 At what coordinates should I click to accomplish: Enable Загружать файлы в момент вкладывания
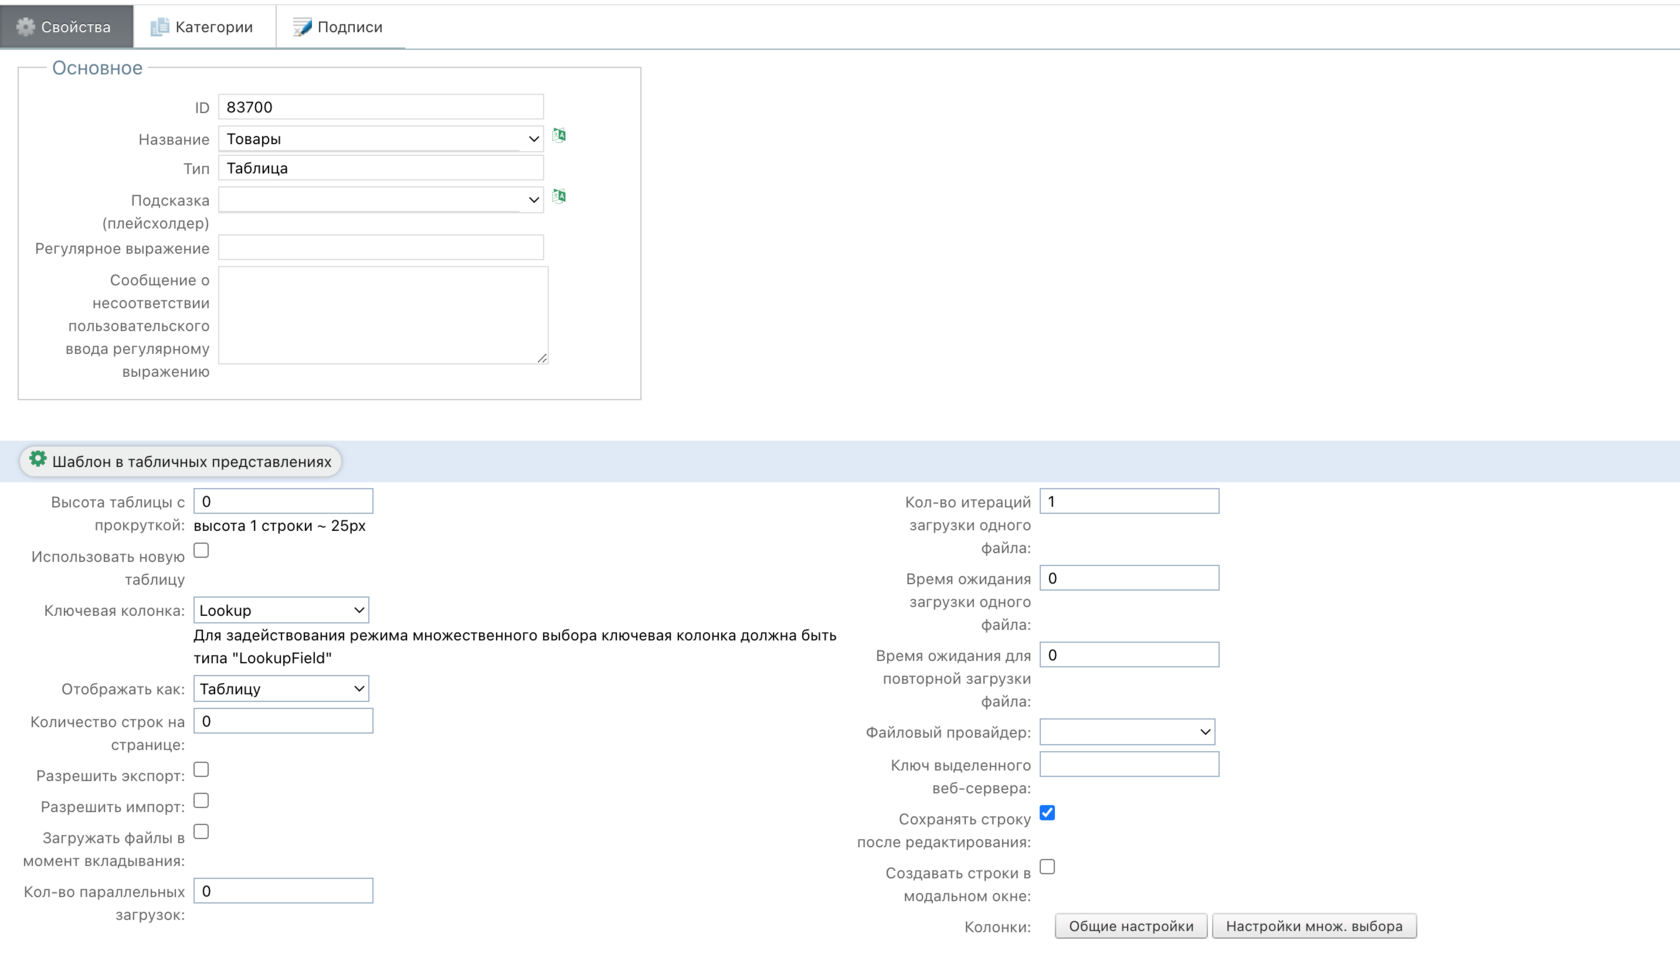[201, 831]
